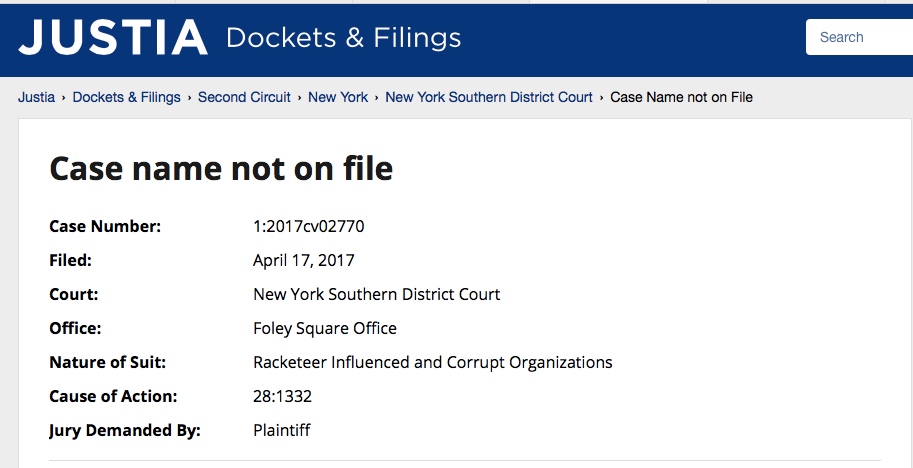This screenshot has height=468, width=913.
Task: Click the 'Jury Demanded By:' label
Action: pyautogui.click(x=125, y=430)
